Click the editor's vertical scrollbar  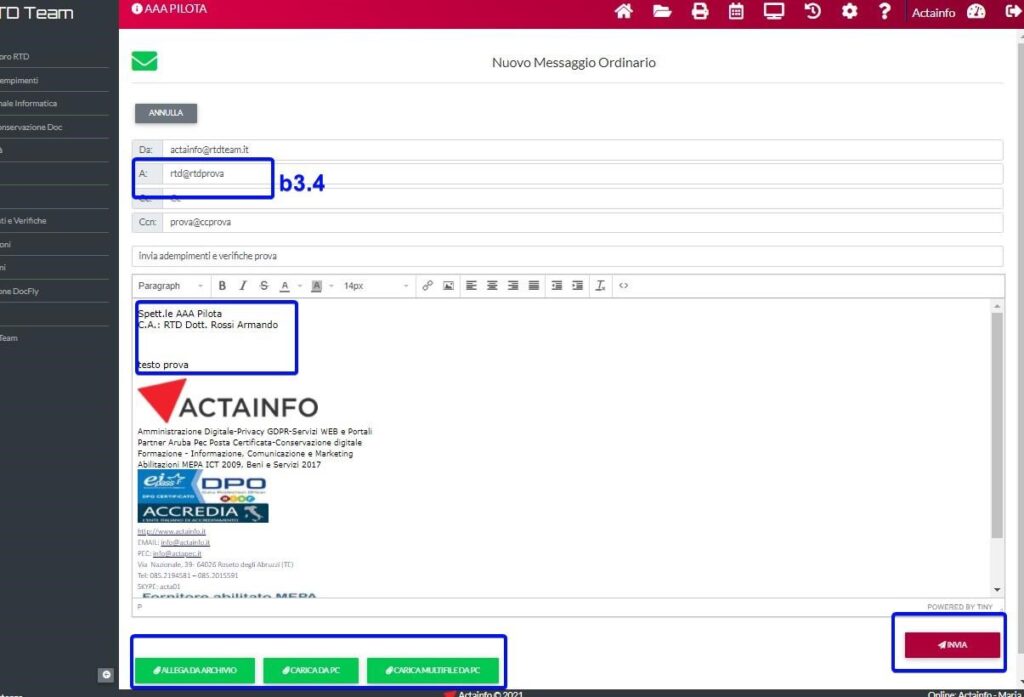click(996, 420)
